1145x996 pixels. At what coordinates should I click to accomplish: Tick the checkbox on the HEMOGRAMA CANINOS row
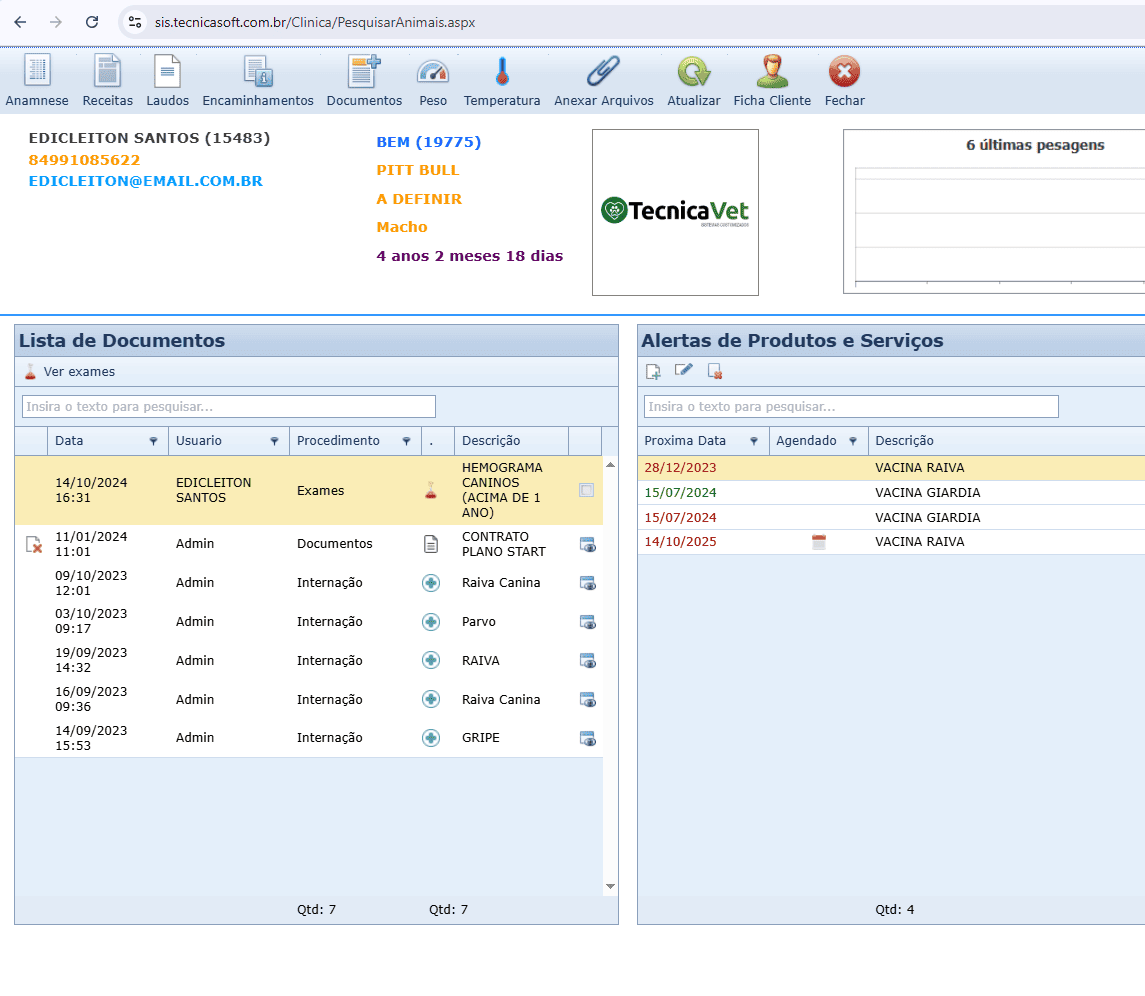click(587, 490)
